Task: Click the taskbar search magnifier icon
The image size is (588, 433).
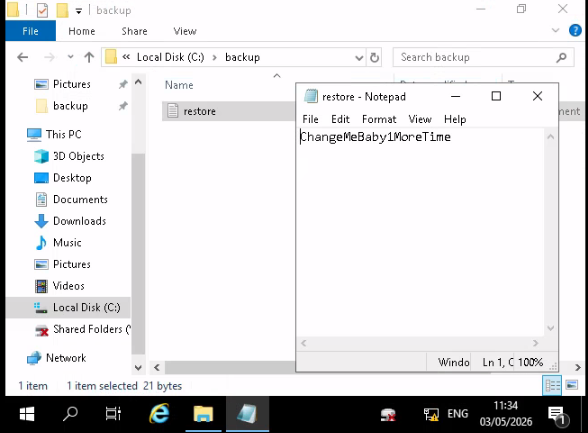Action: coord(70,414)
